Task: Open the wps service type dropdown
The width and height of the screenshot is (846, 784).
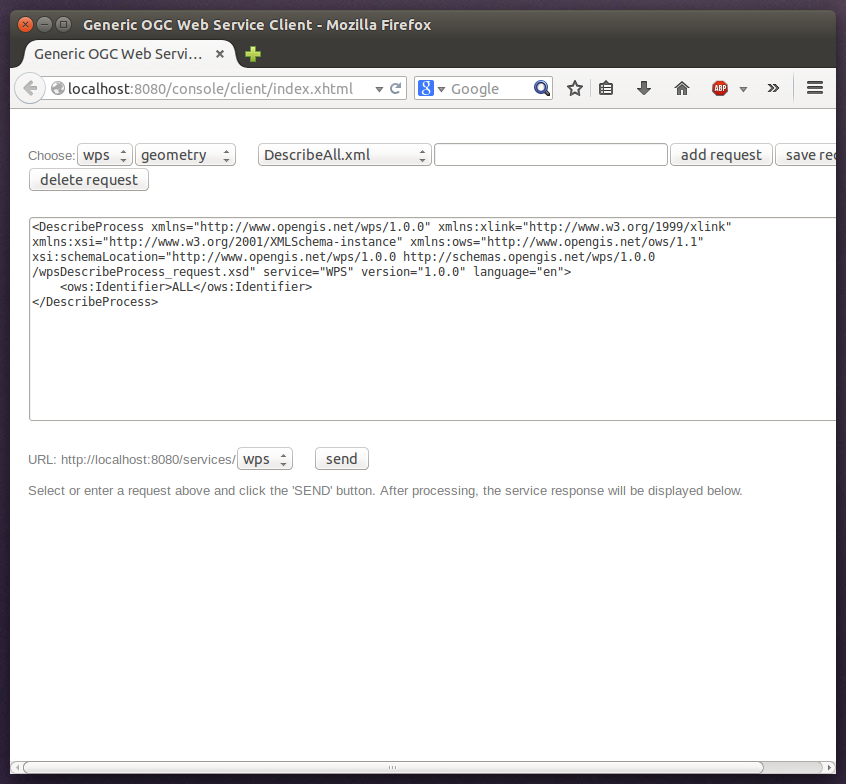Action: point(105,154)
